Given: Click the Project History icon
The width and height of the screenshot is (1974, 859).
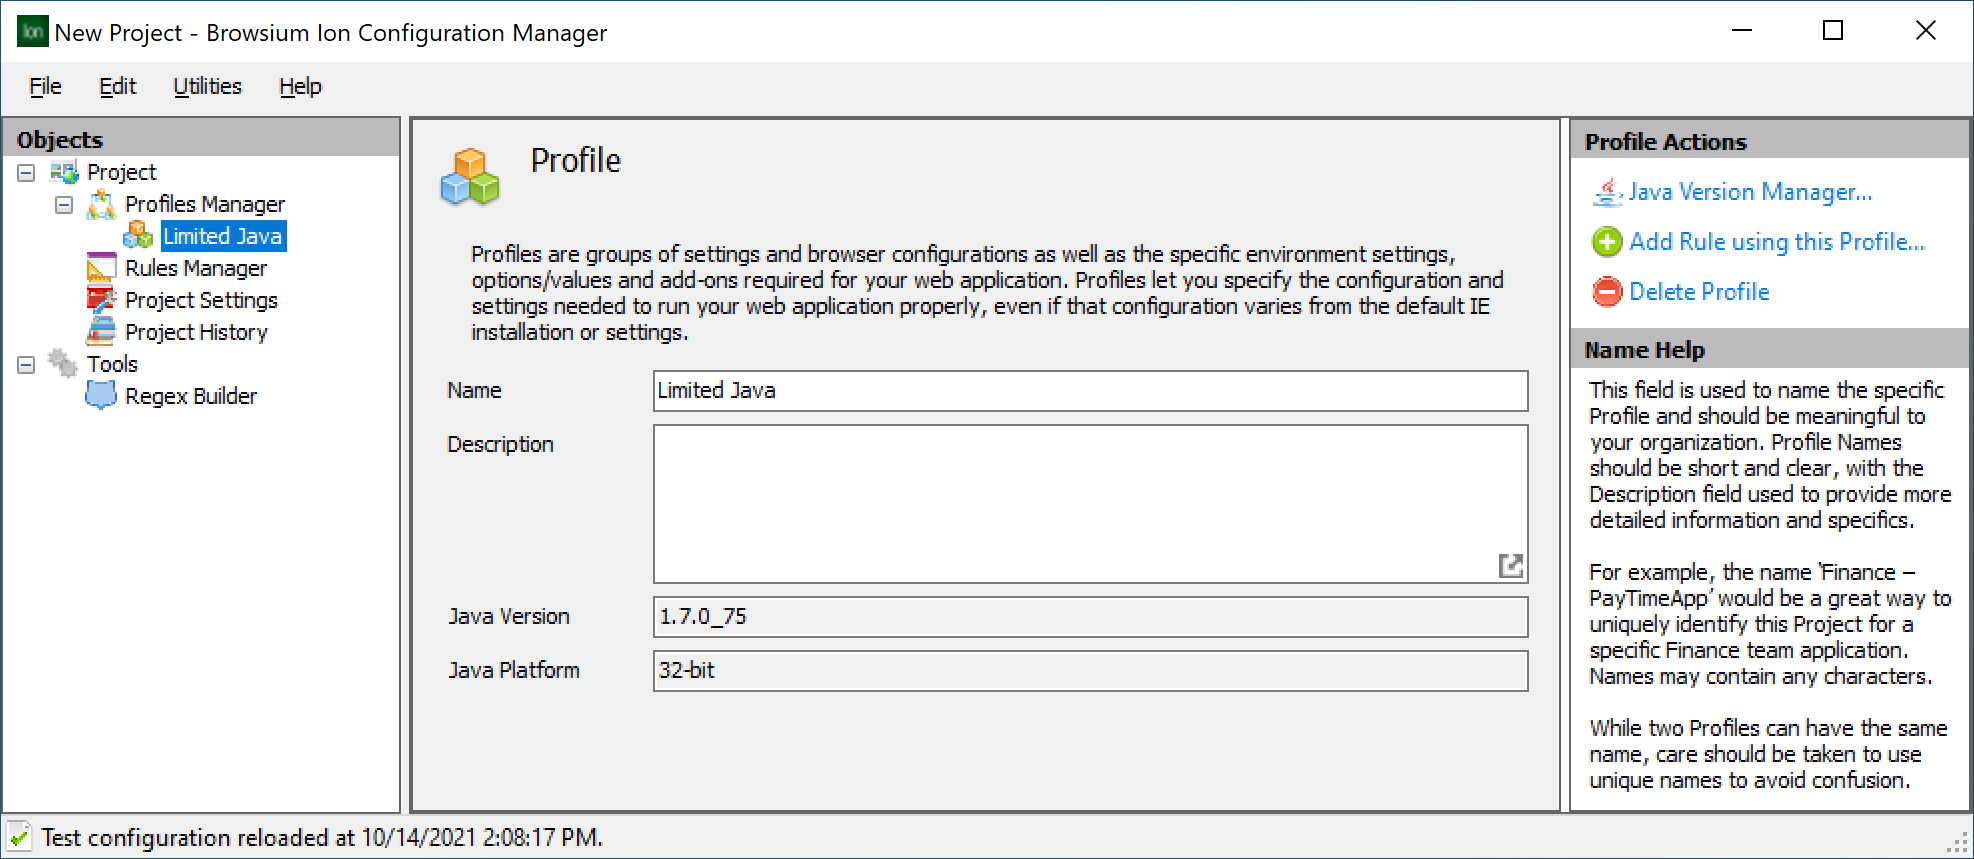Looking at the screenshot, I should [101, 332].
